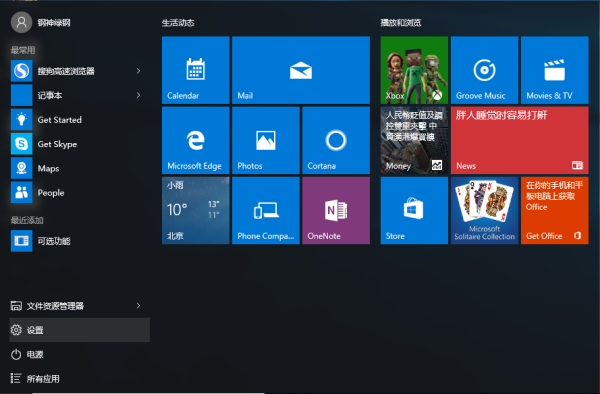
Task: Open the Get Office tile
Action: [x=554, y=210]
